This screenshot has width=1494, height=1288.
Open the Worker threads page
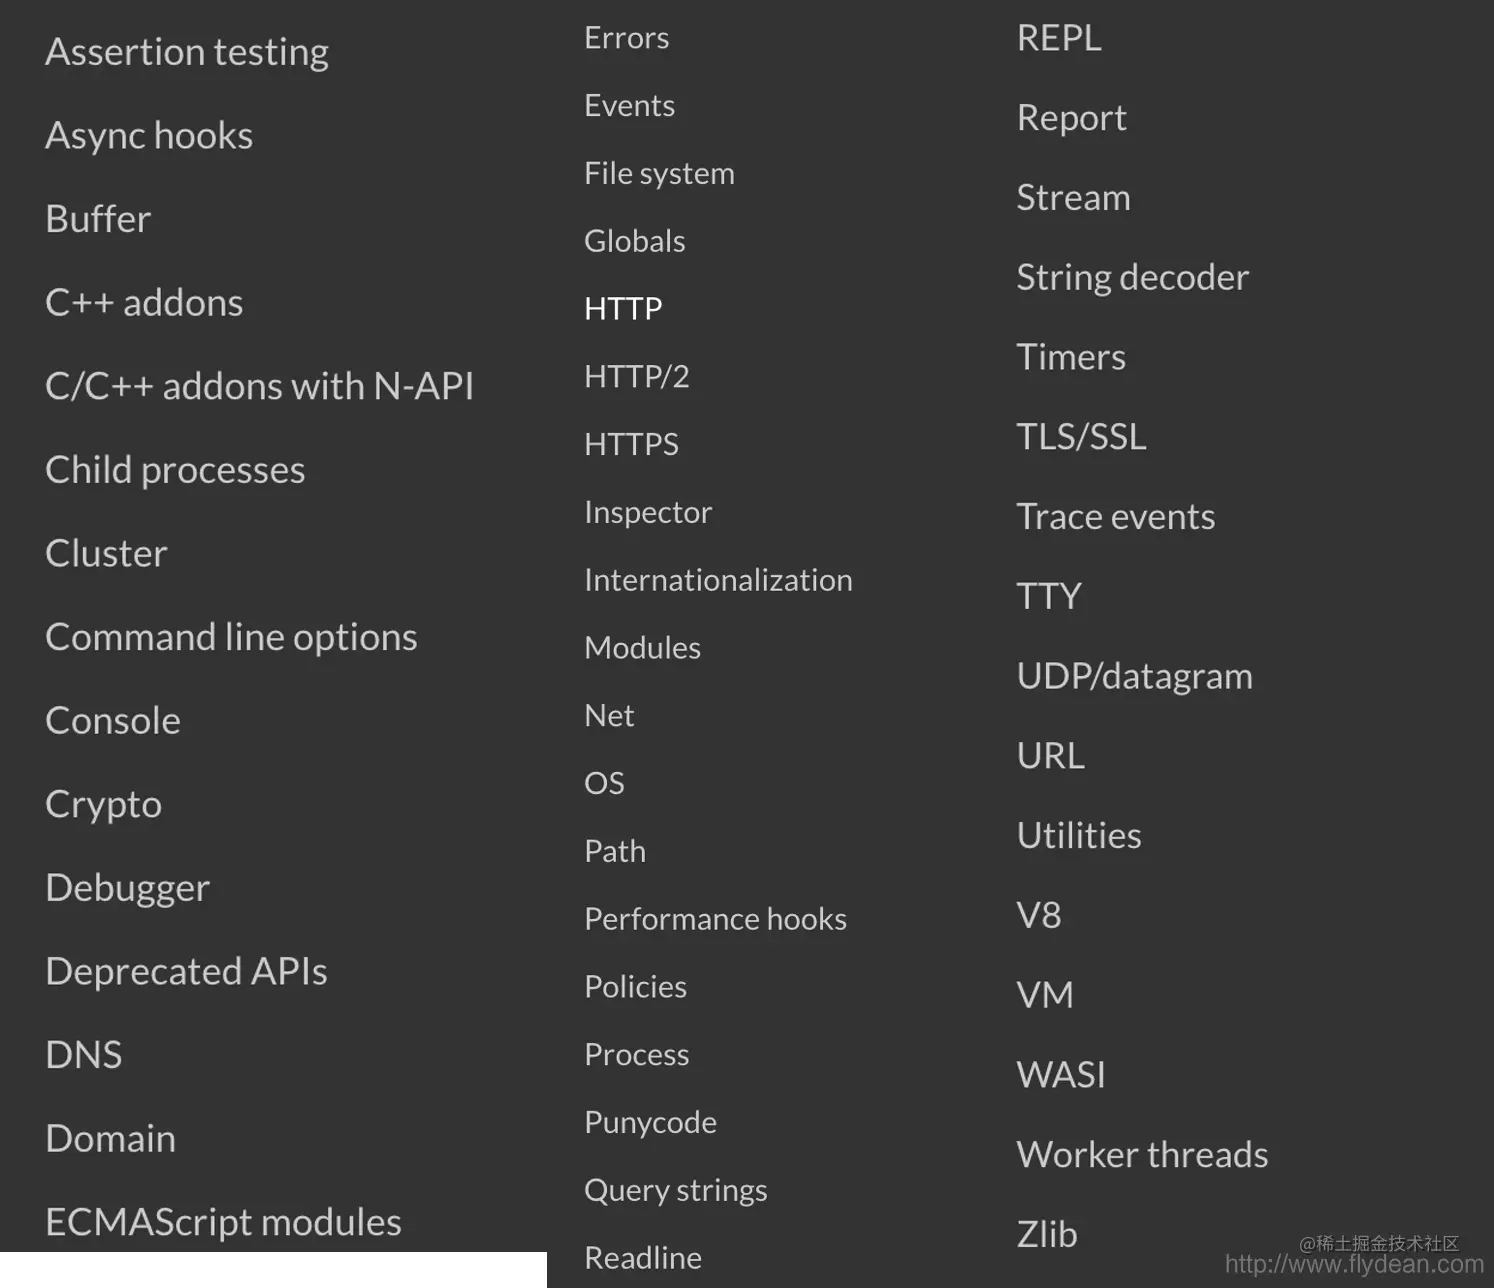(1142, 1155)
